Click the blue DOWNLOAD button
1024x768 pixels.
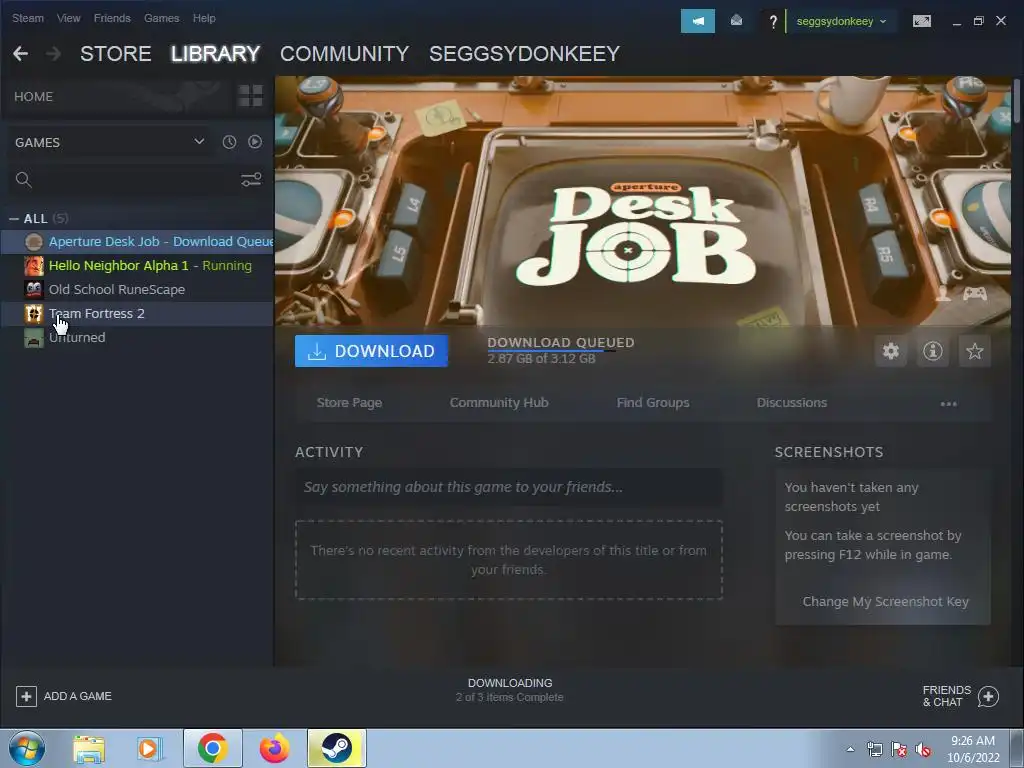(371, 351)
